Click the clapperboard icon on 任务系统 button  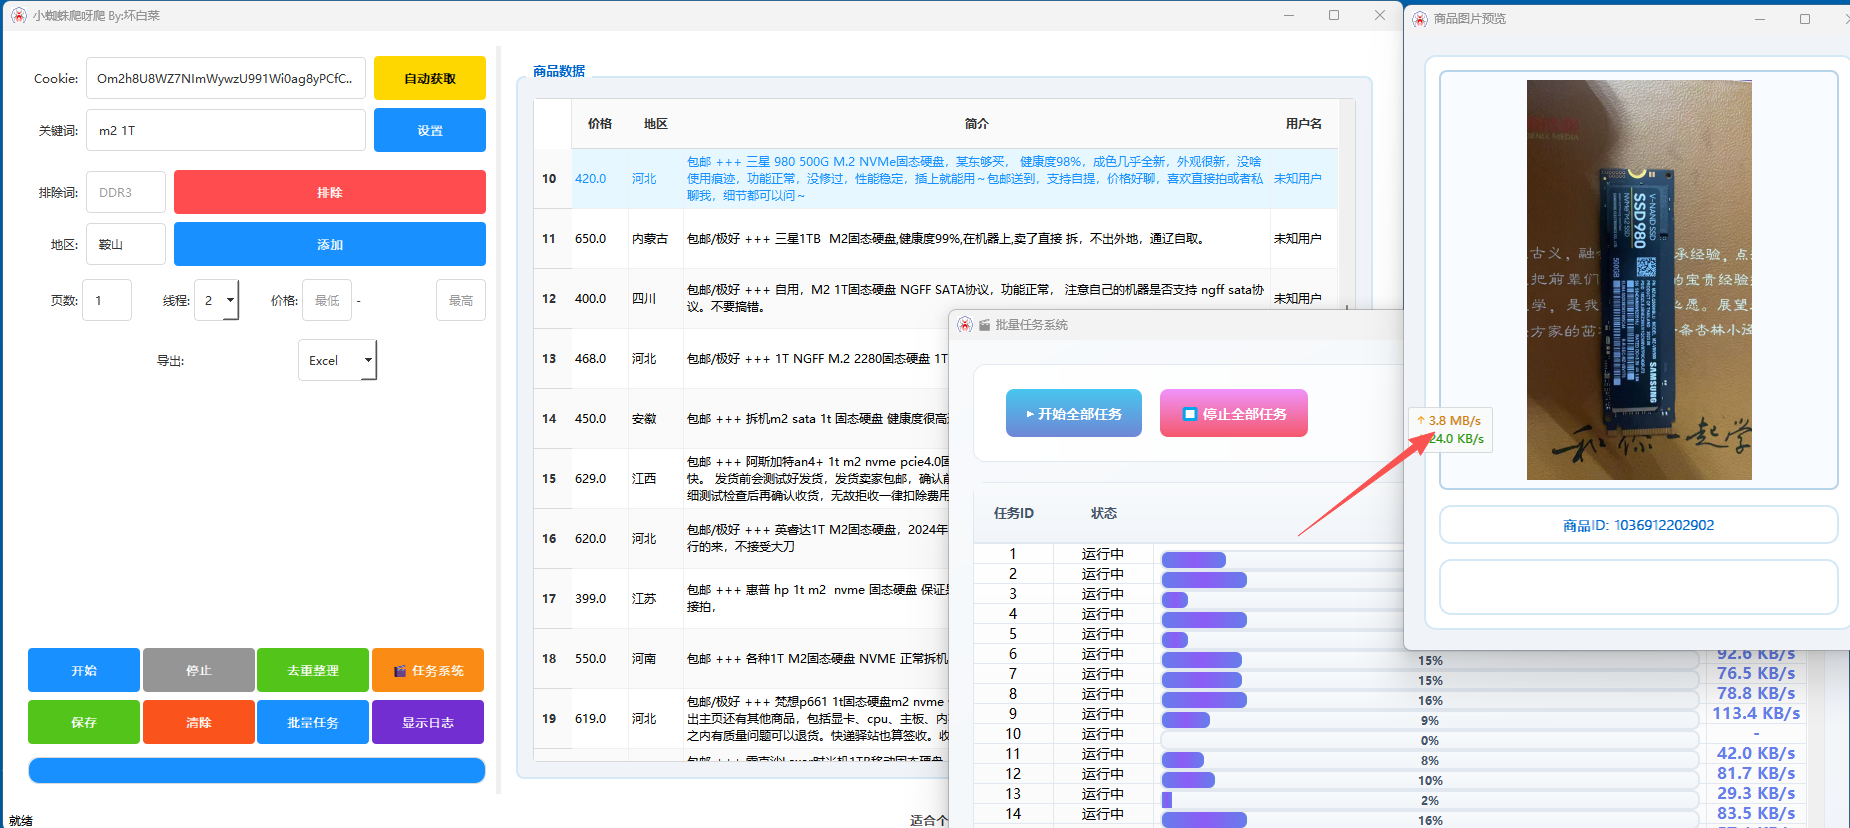[x=400, y=671]
